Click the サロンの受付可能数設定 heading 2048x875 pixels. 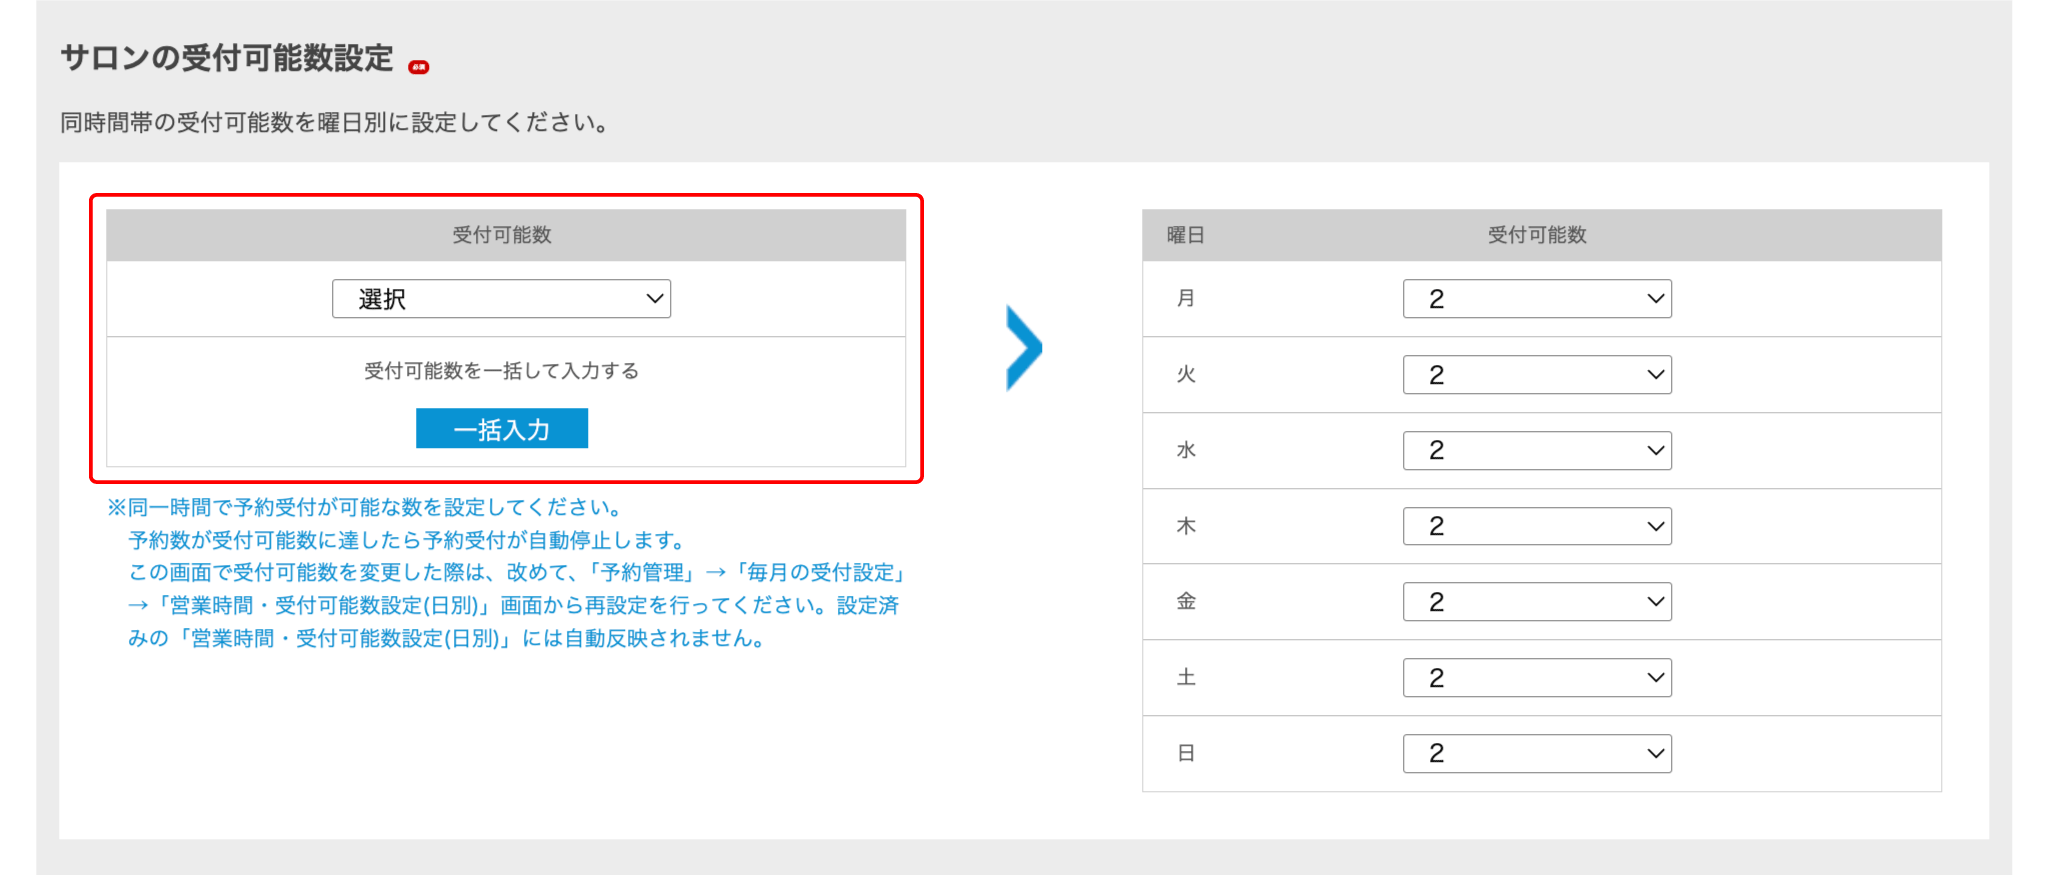coord(227,58)
